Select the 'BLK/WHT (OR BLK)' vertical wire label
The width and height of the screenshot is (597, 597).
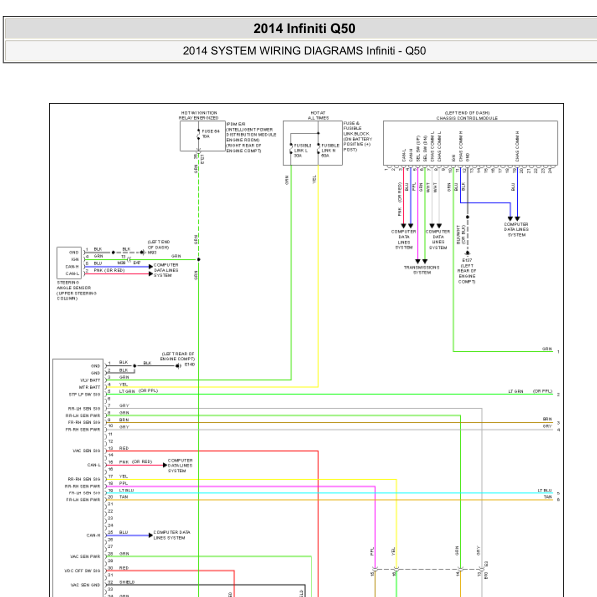[461, 235]
